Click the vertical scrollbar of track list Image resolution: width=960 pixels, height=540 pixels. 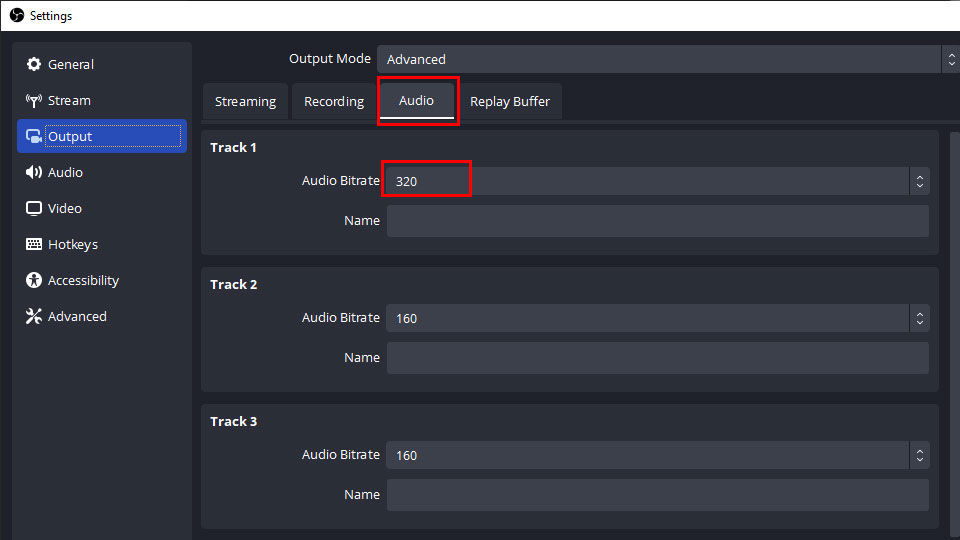point(954,336)
